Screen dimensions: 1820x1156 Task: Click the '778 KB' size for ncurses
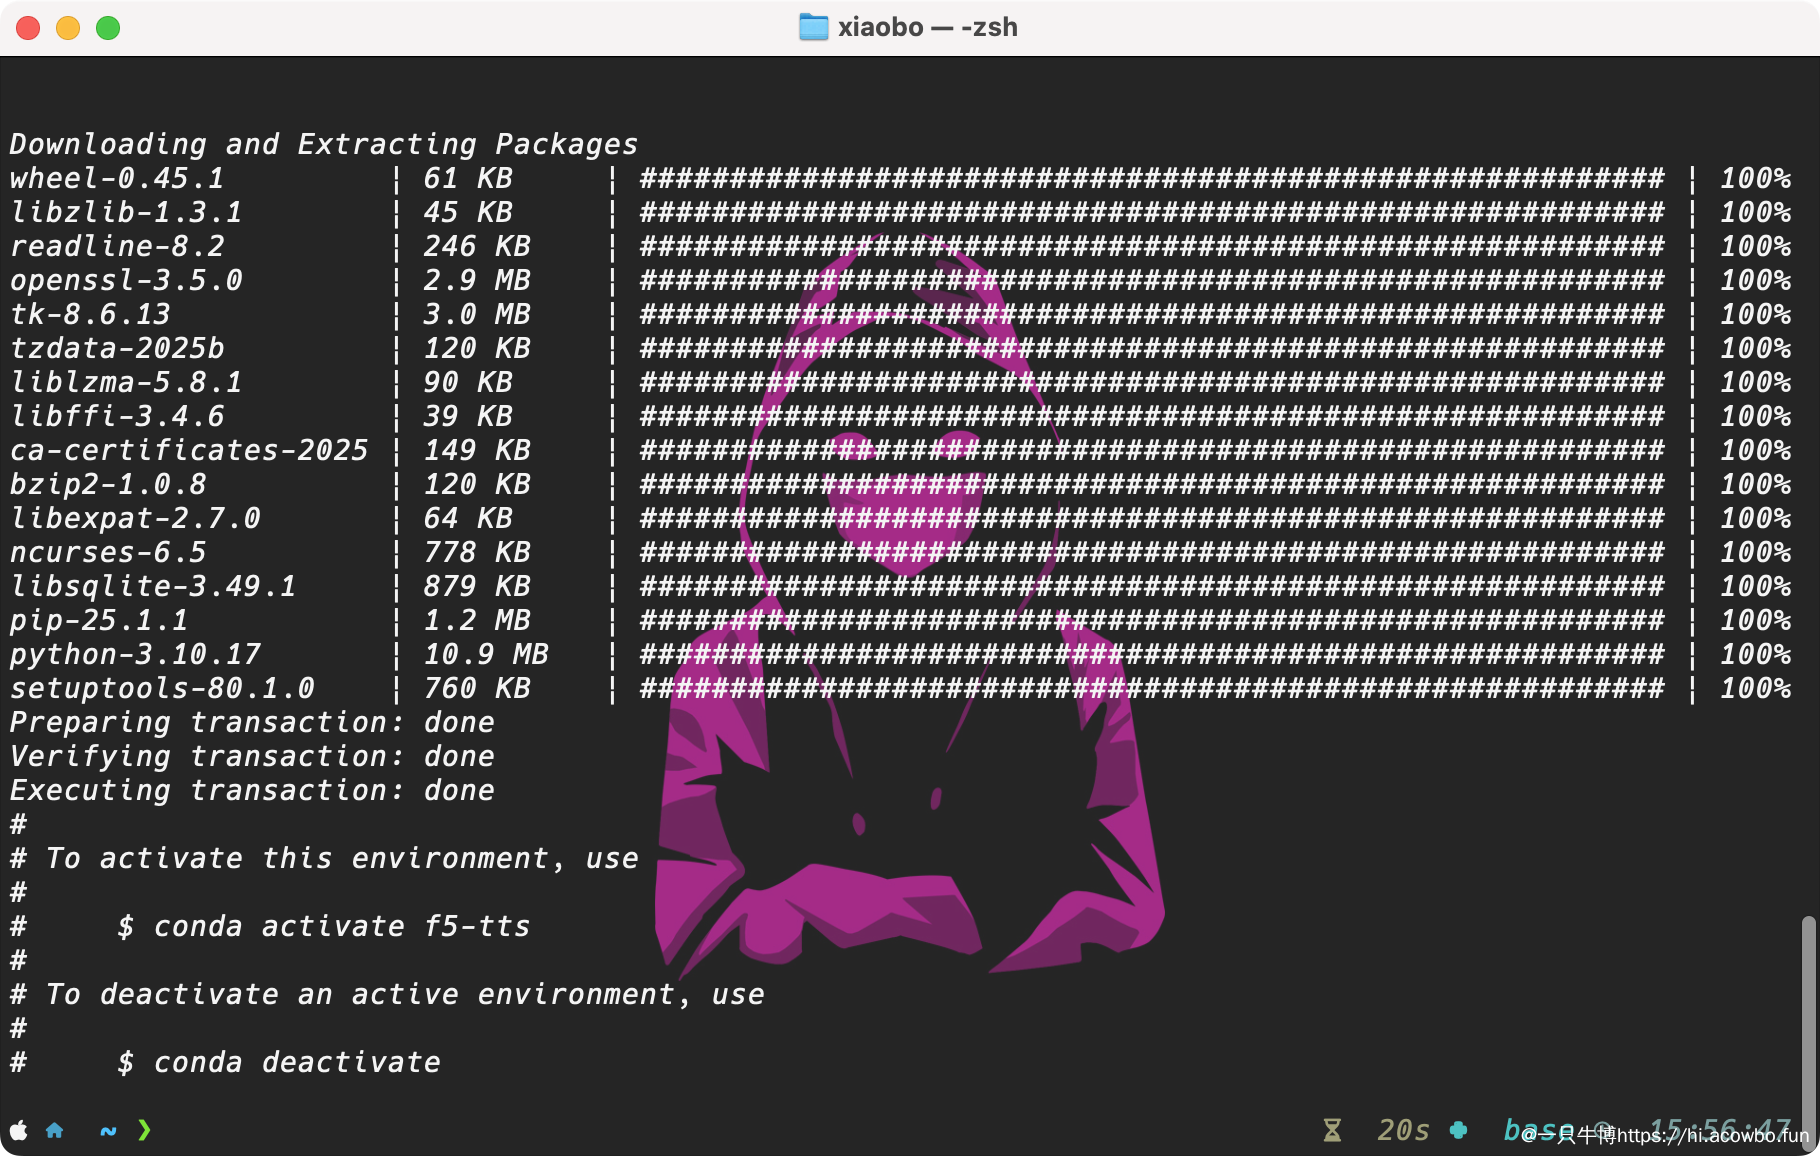477,552
